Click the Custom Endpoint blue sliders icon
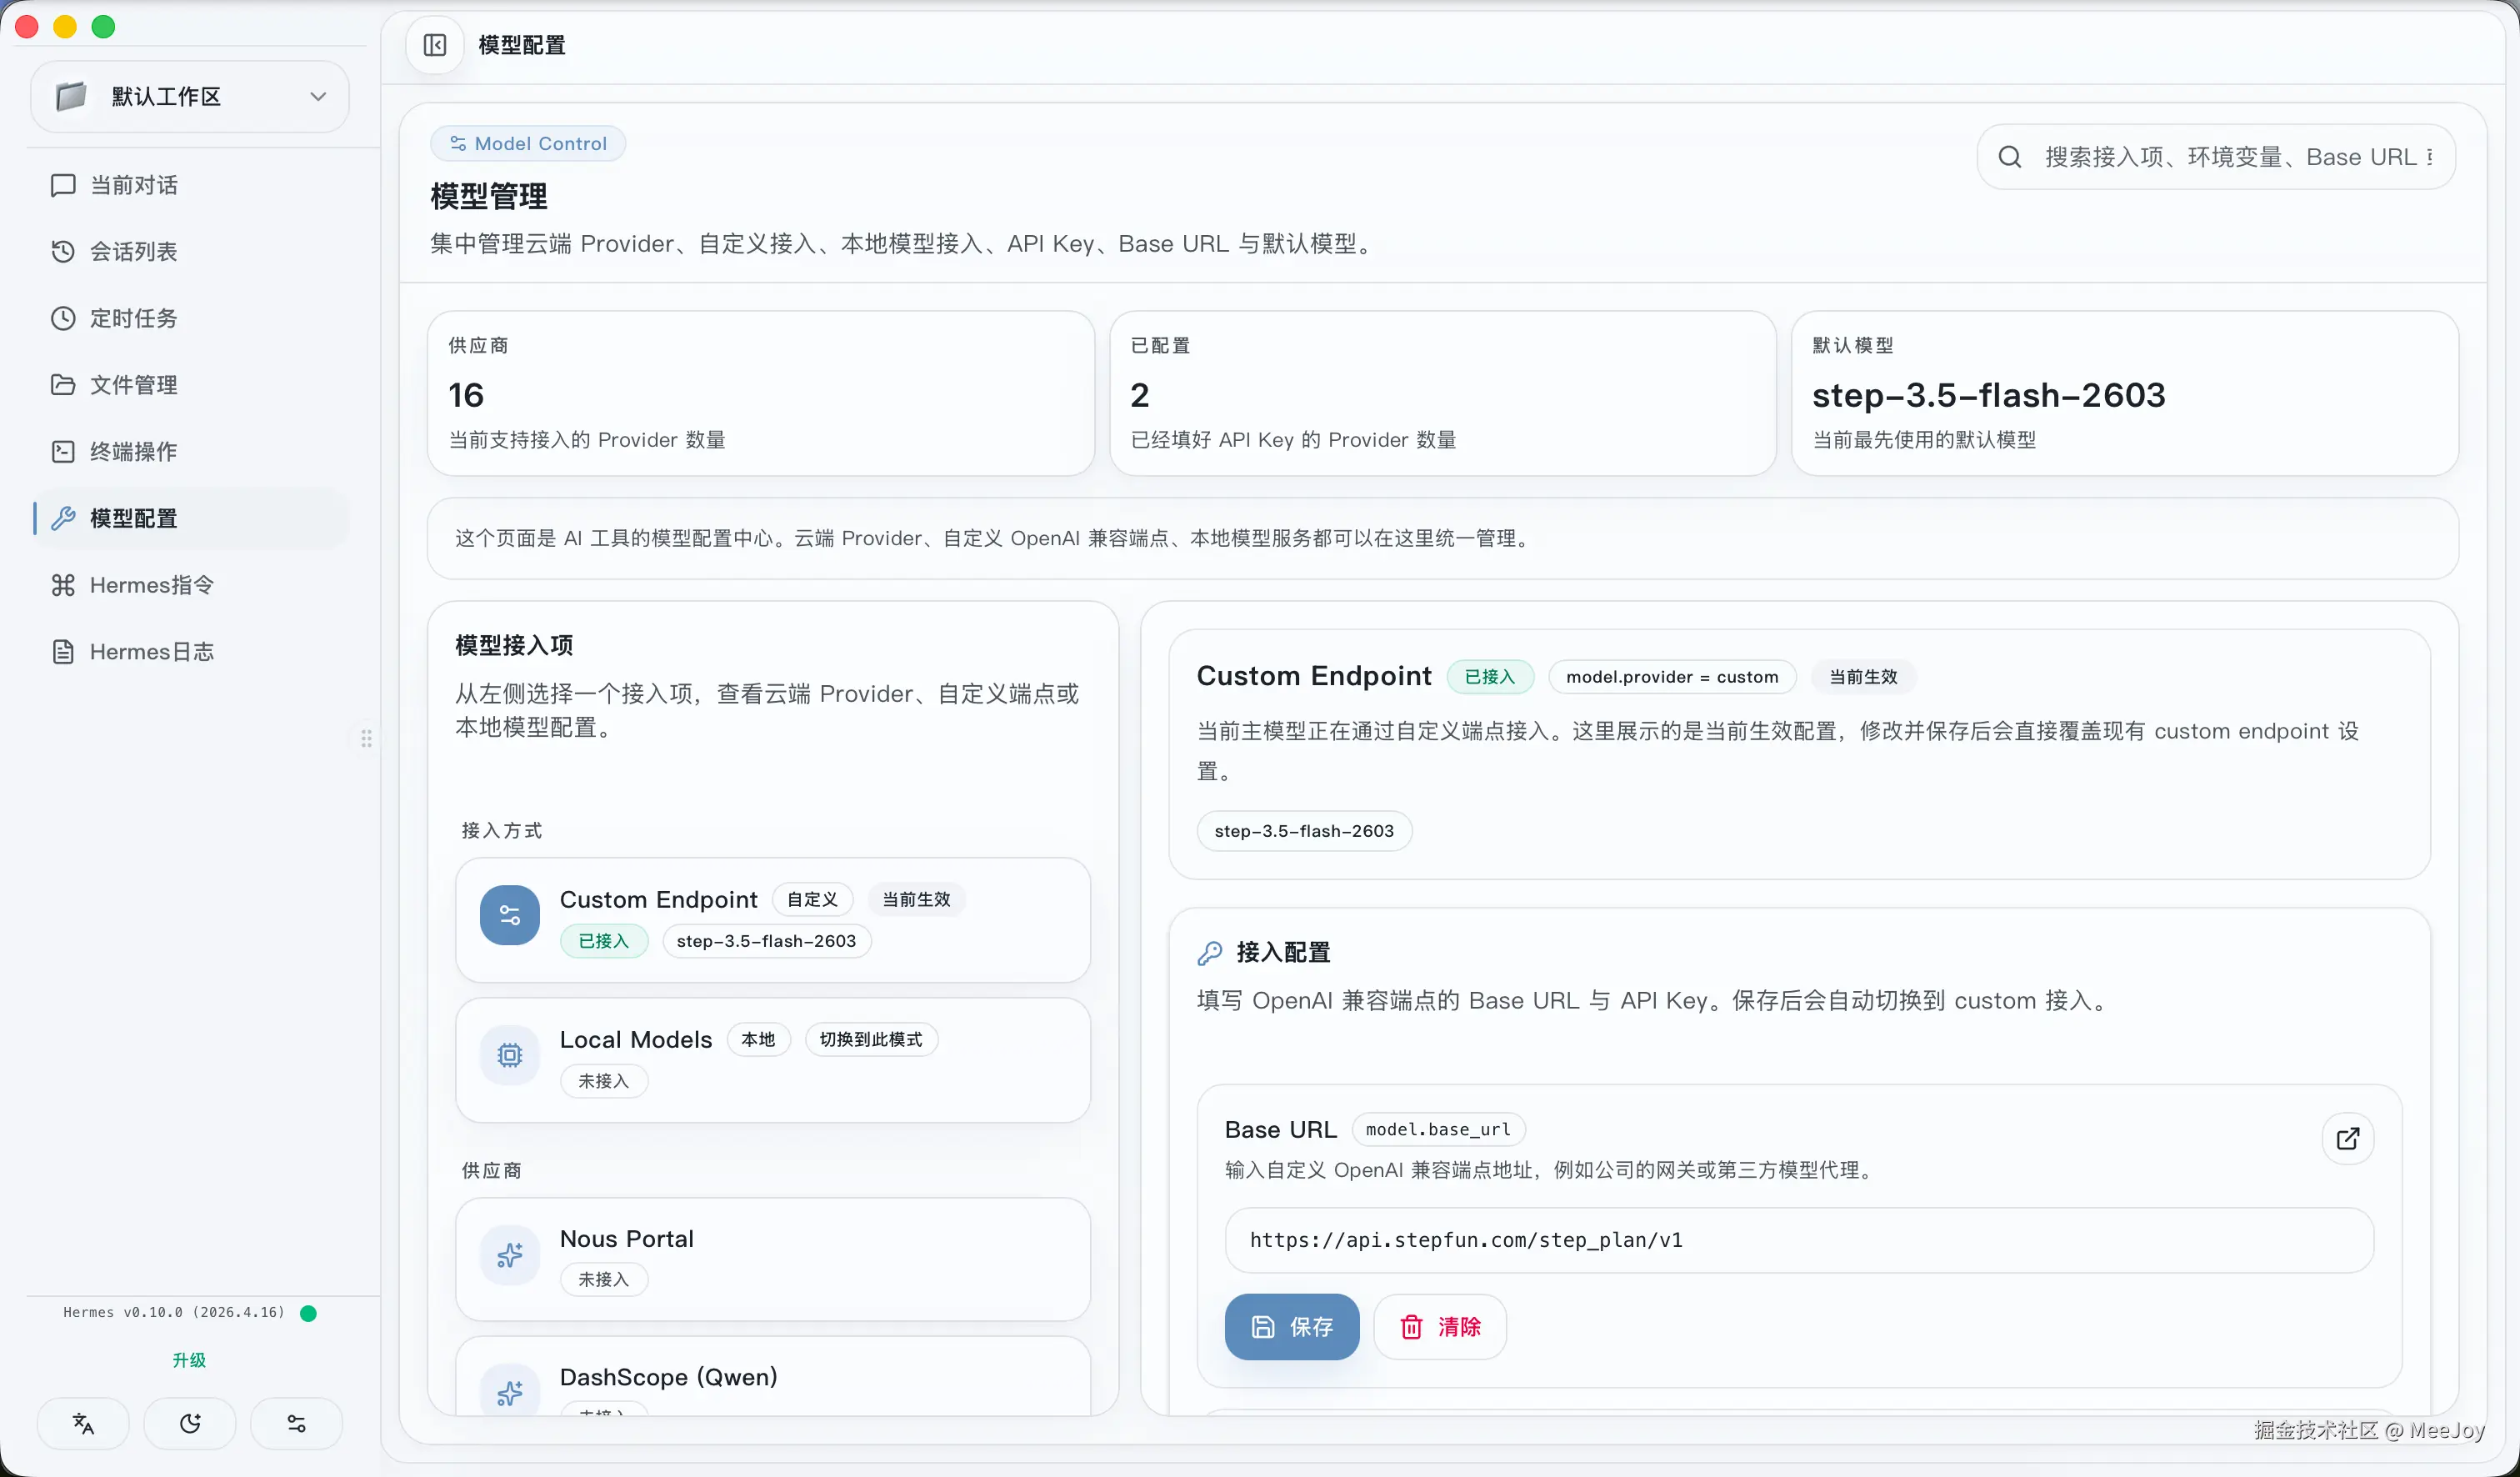Image resolution: width=2520 pixels, height=1477 pixels. (x=509, y=915)
